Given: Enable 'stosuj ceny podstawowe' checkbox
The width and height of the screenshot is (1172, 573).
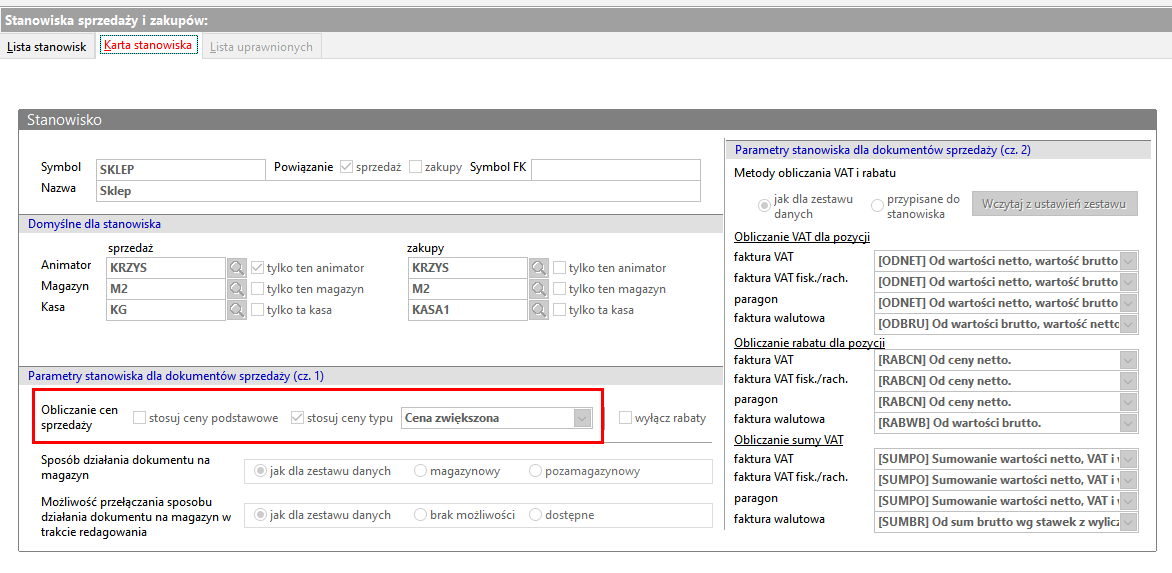Looking at the screenshot, I should (x=140, y=418).
